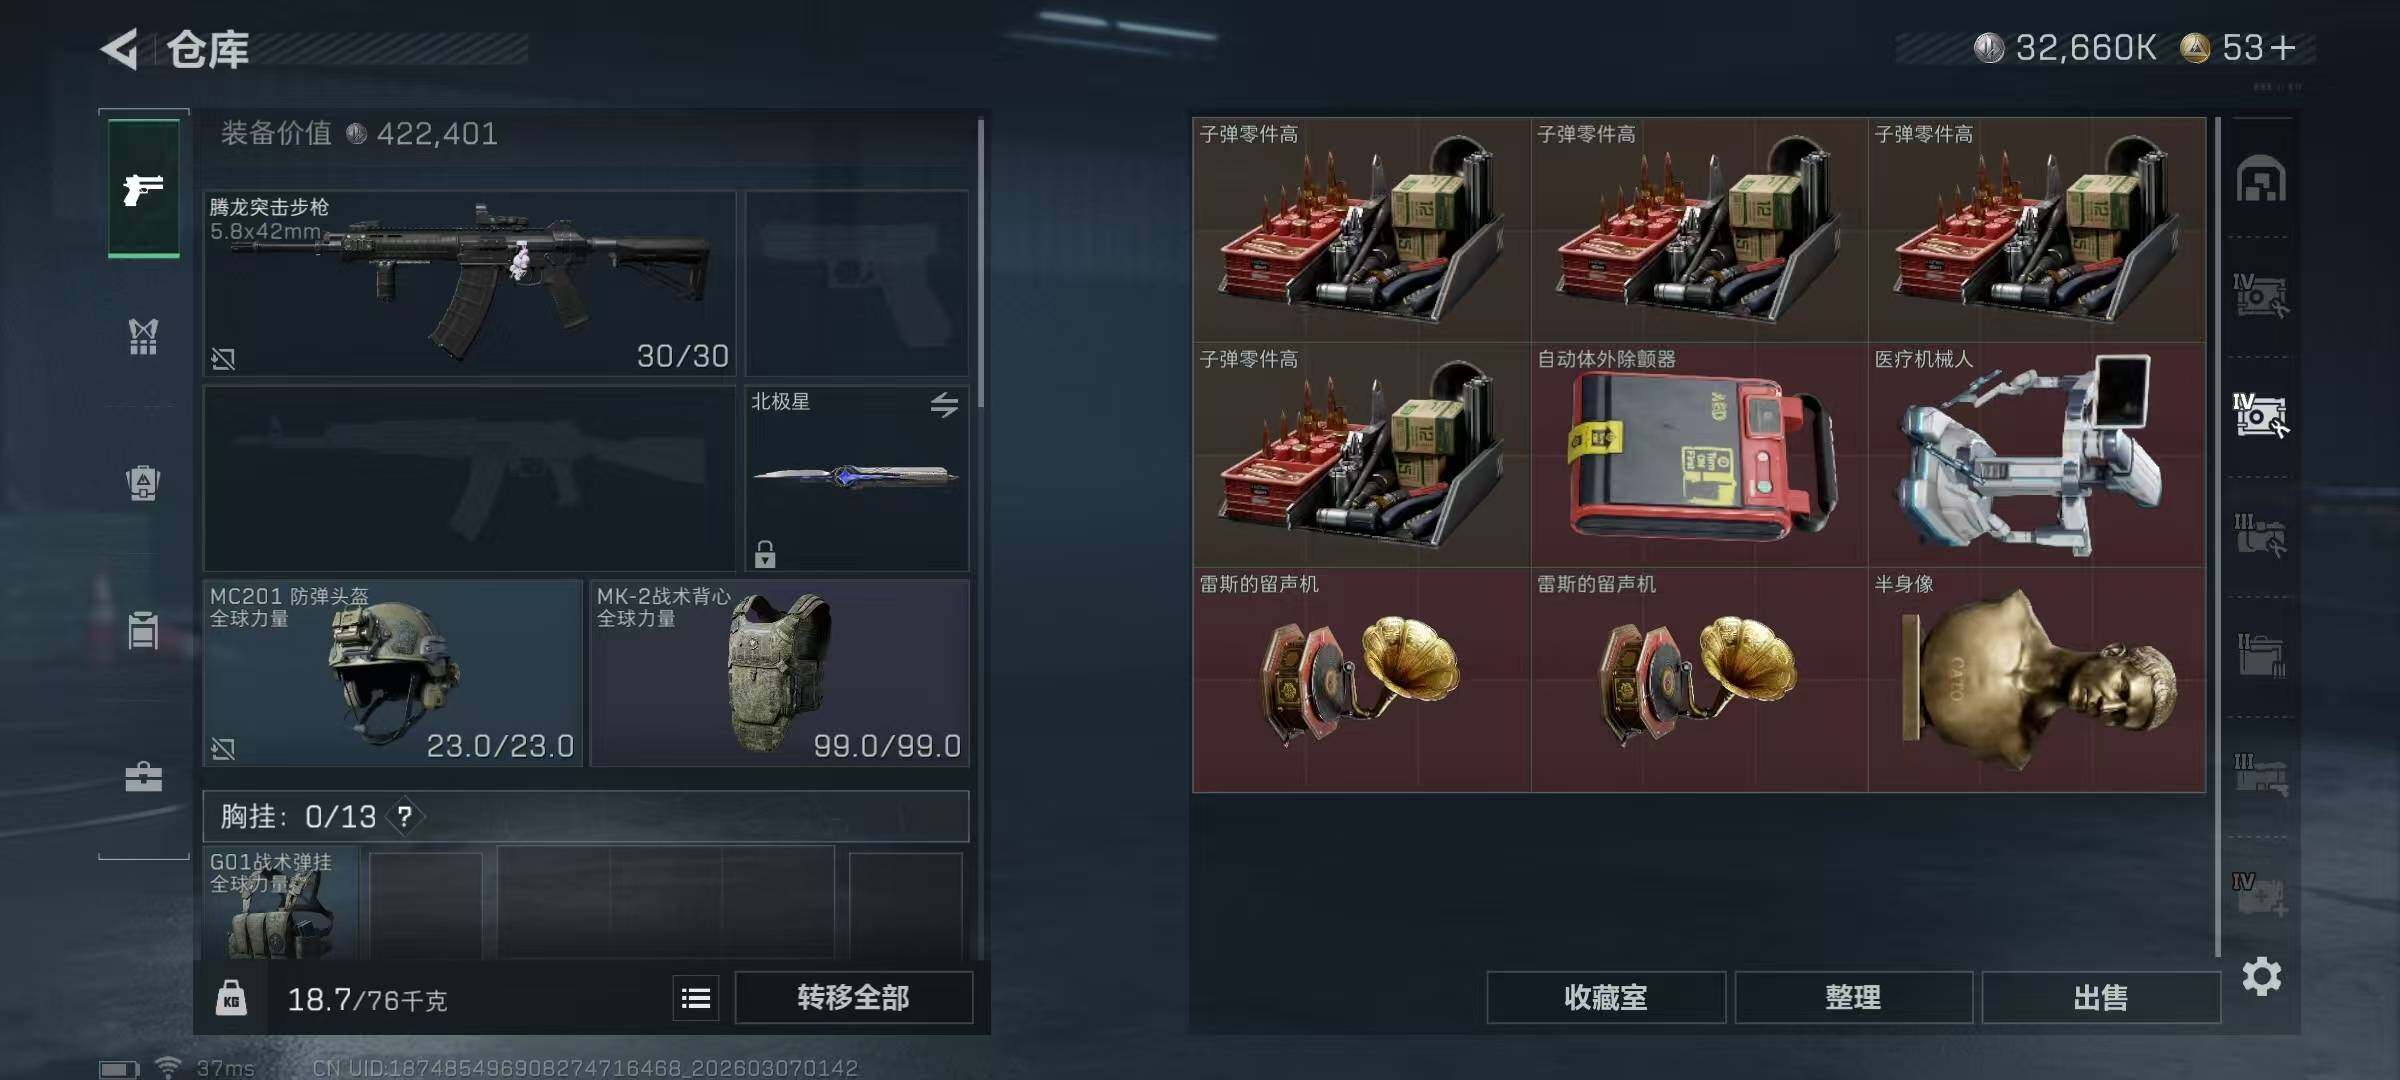
Task: Open the backpack sidebar icon
Action: click(x=143, y=483)
